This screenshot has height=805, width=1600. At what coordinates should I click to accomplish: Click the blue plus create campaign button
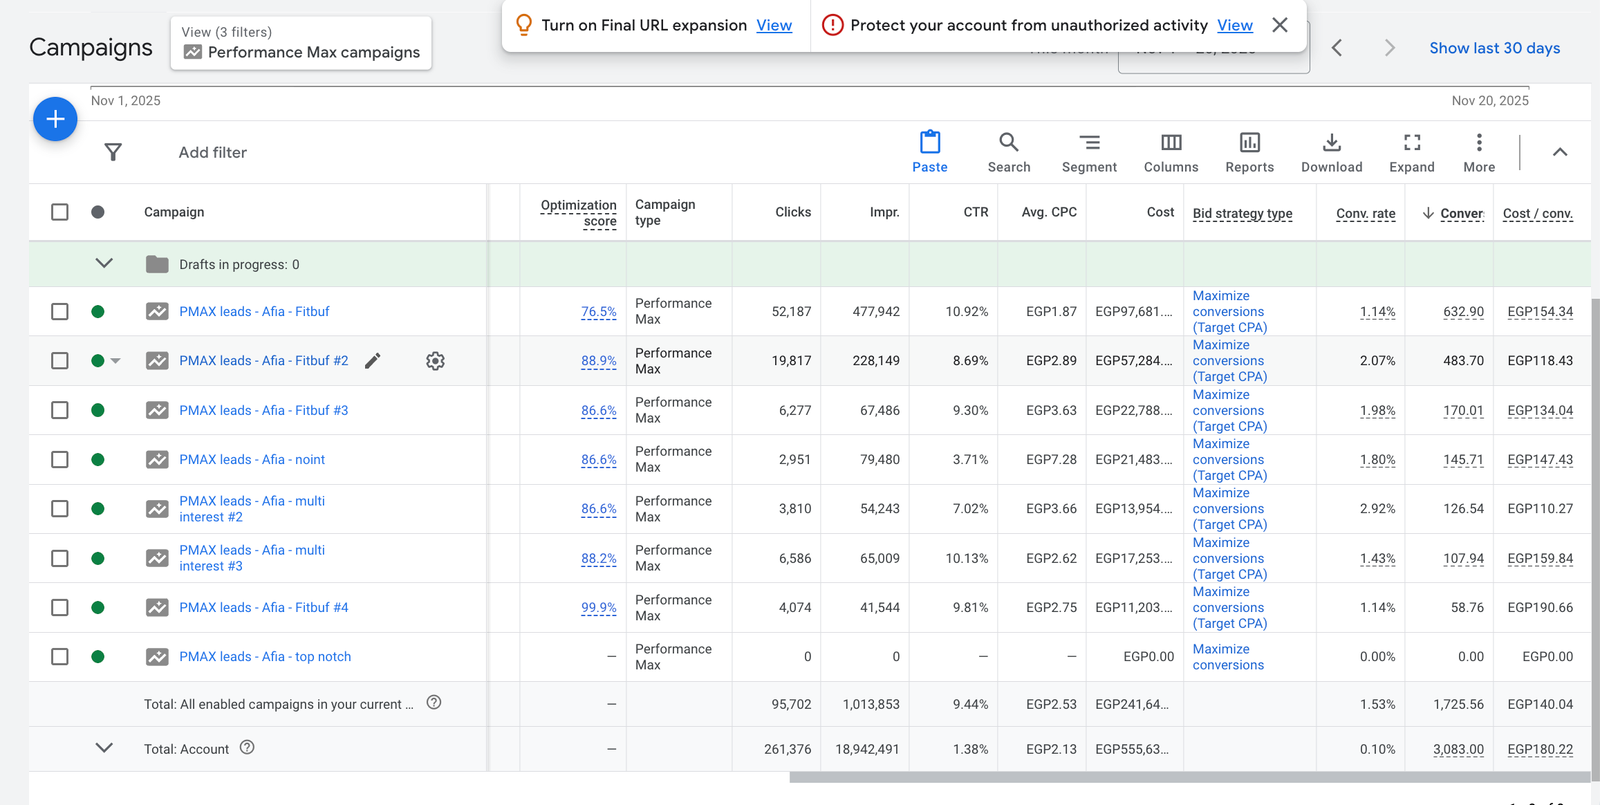[55, 120]
